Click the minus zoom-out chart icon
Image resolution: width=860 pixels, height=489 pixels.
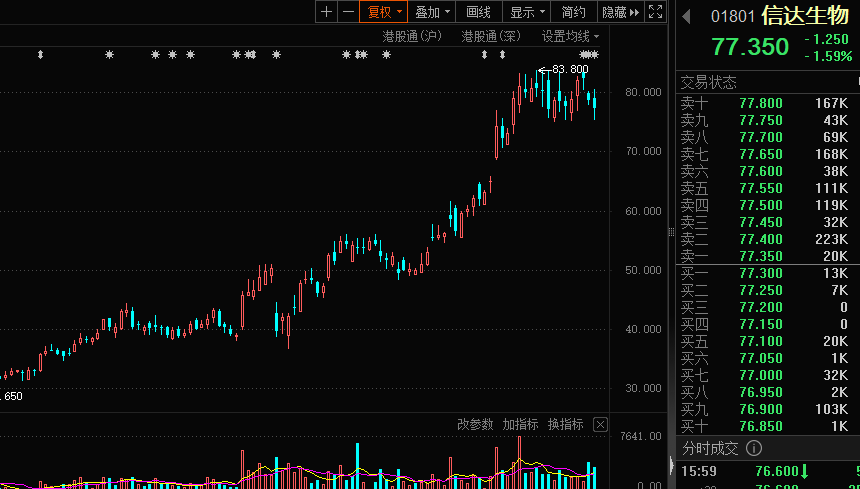pyautogui.click(x=347, y=12)
